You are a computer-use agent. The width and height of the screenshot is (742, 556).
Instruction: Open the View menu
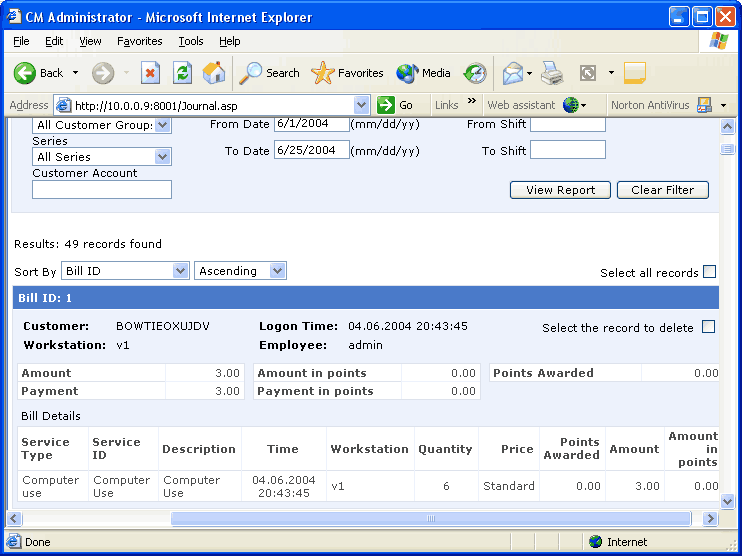tap(90, 41)
